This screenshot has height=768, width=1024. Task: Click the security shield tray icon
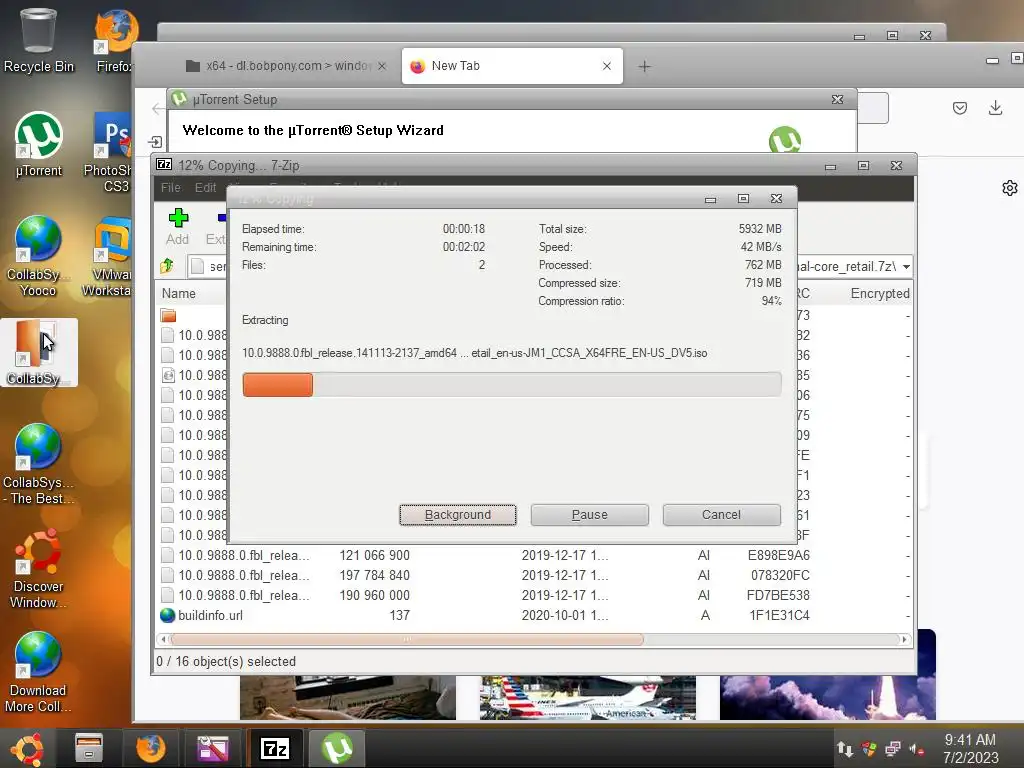[869, 749]
